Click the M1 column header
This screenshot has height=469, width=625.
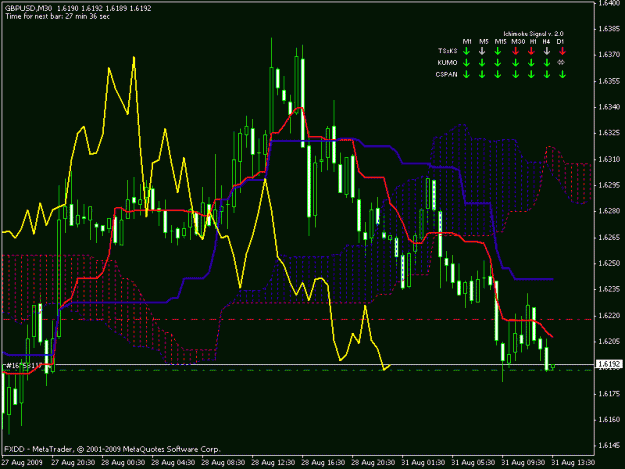click(x=467, y=41)
